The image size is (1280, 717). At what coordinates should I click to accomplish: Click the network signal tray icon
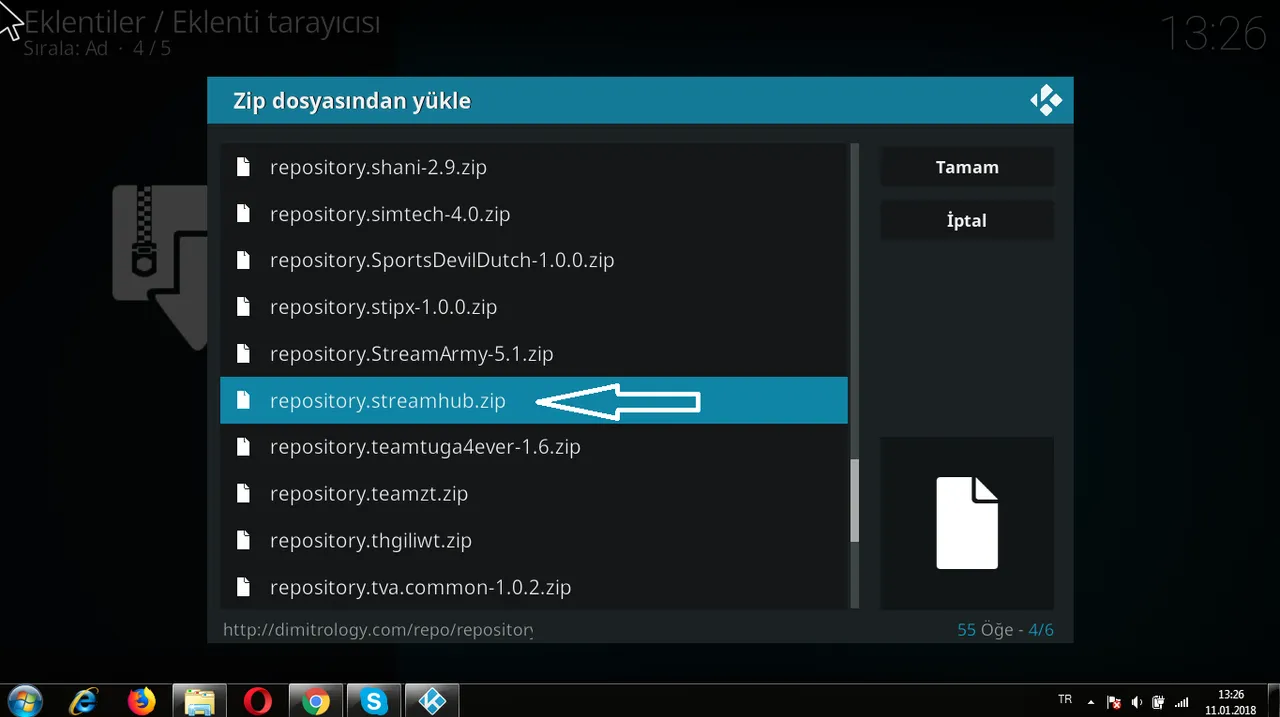(1182, 701)
